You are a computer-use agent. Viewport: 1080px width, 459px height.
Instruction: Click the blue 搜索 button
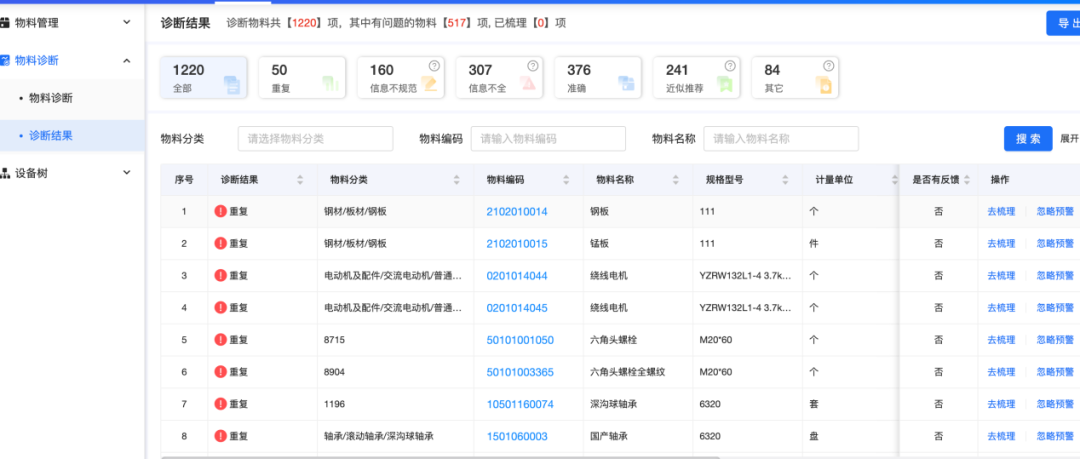pos(1028,139)
